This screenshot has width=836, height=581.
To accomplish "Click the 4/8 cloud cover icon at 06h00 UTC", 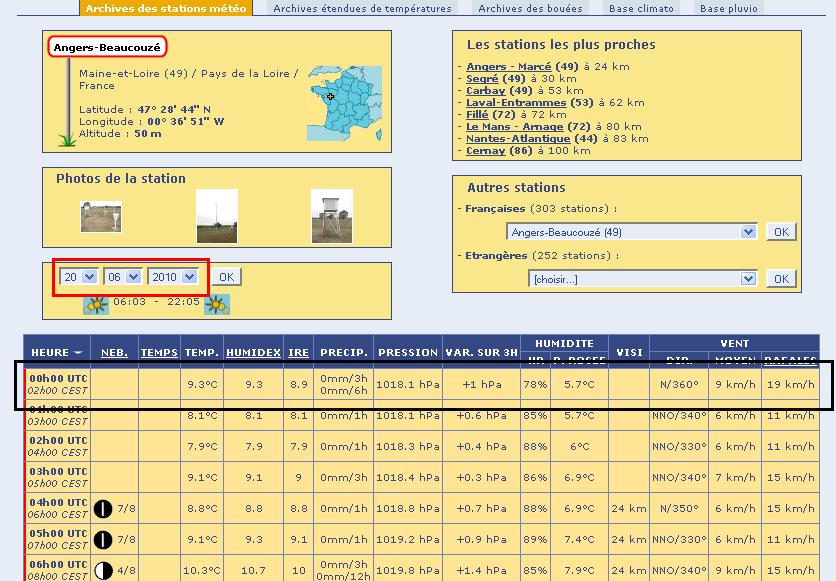I will coord(102,571).
